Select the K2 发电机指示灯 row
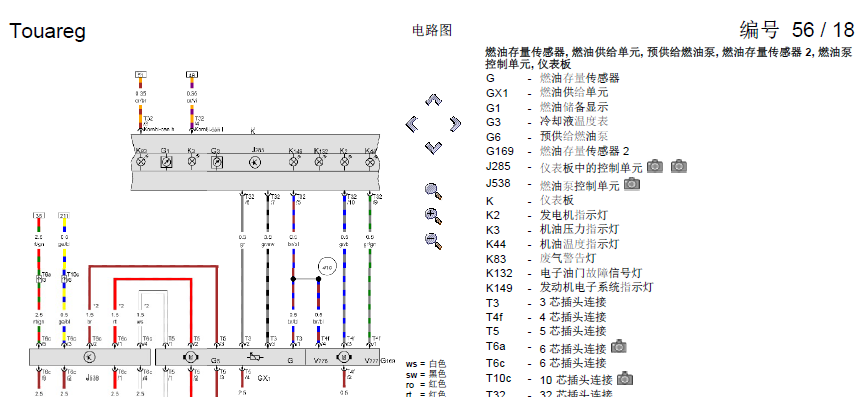Screen dimensions: 855x397 (x=547, y=215)
